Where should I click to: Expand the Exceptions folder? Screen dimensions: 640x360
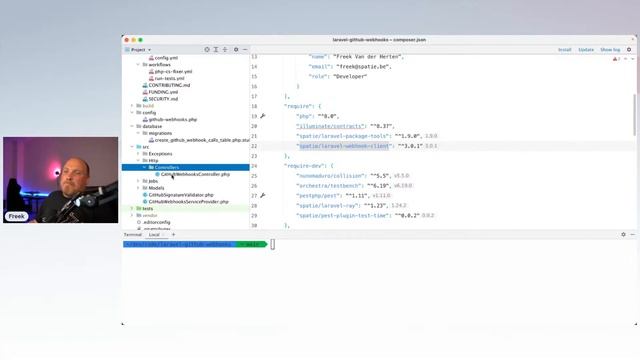[138, 154]
